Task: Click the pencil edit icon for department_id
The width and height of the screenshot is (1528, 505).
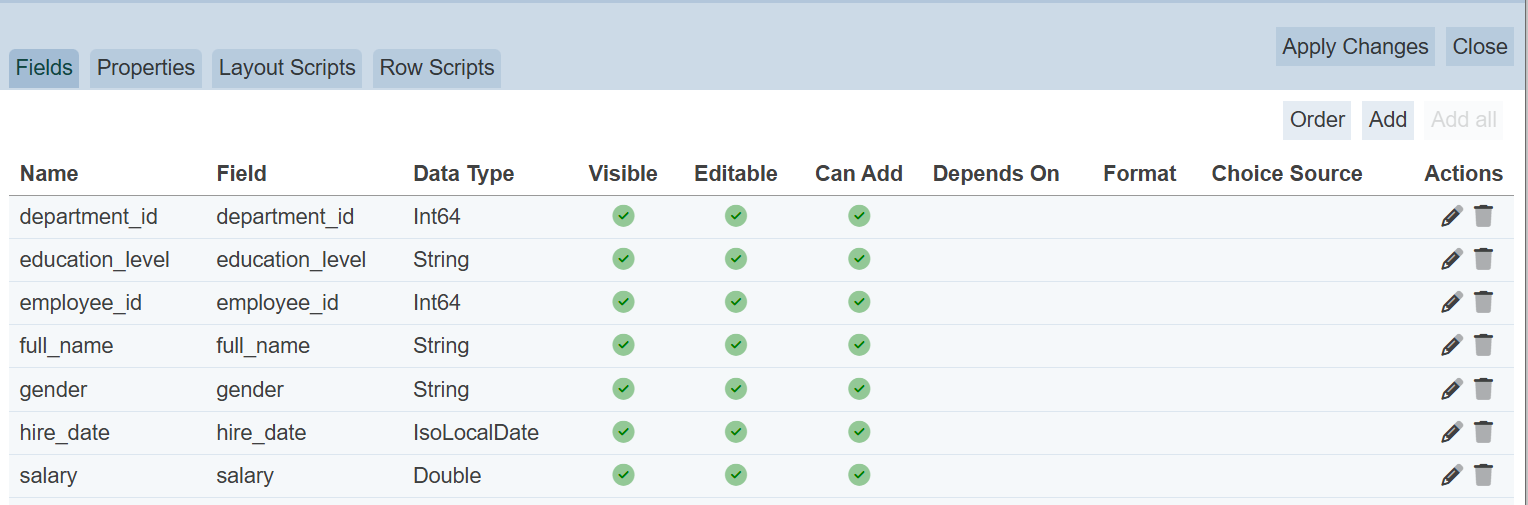Action: [1451, 216]
